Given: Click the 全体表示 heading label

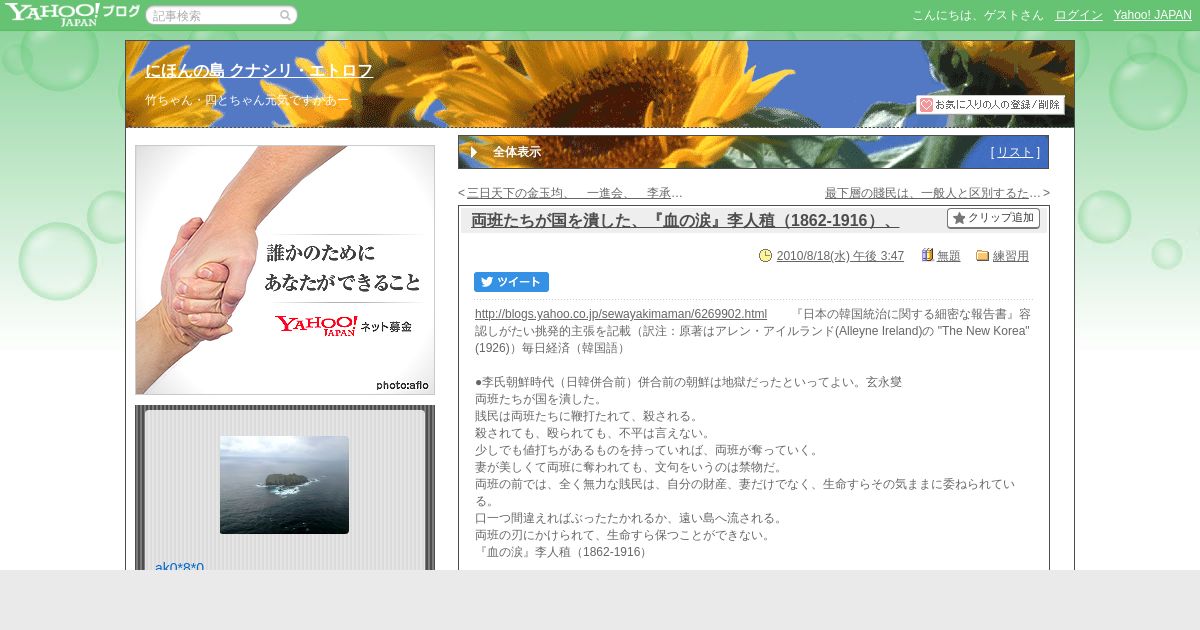Looking at the screenshot, I should click(x=517, y=152).
